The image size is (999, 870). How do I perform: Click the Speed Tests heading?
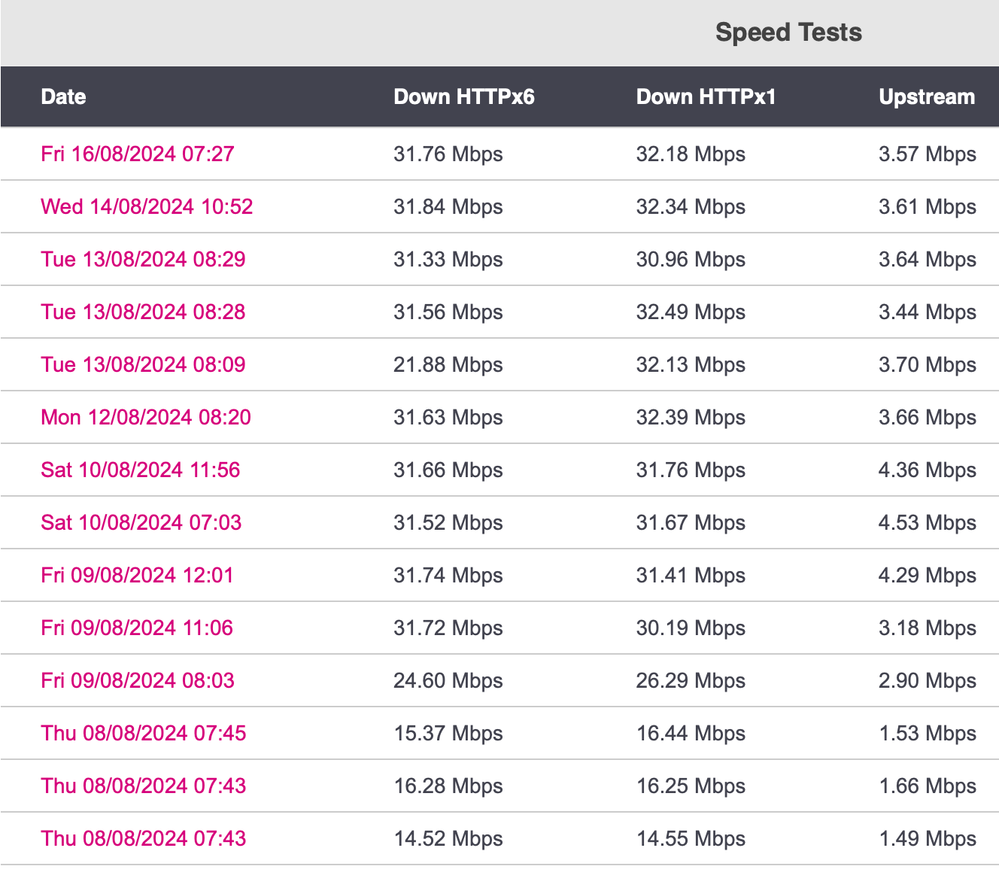[x=787, y=32]
